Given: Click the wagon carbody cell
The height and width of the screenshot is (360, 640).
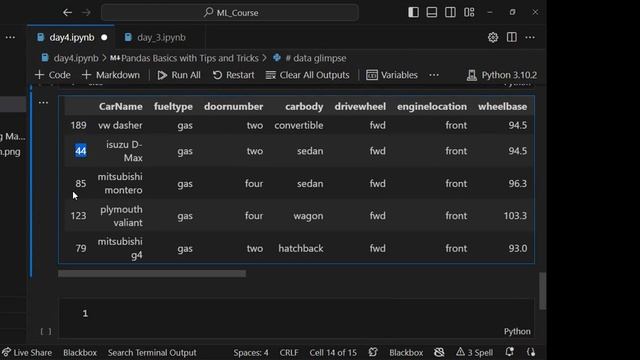Looking at the screenshot, I should 308,216.
